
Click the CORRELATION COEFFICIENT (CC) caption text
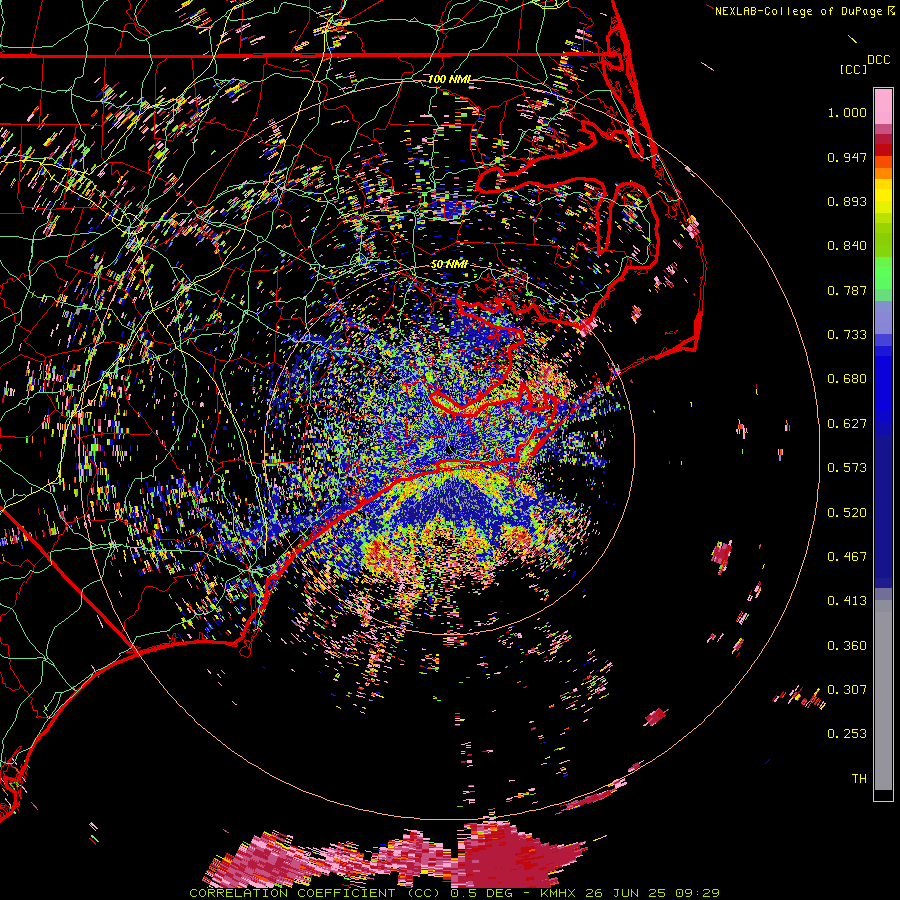point(315,893)
